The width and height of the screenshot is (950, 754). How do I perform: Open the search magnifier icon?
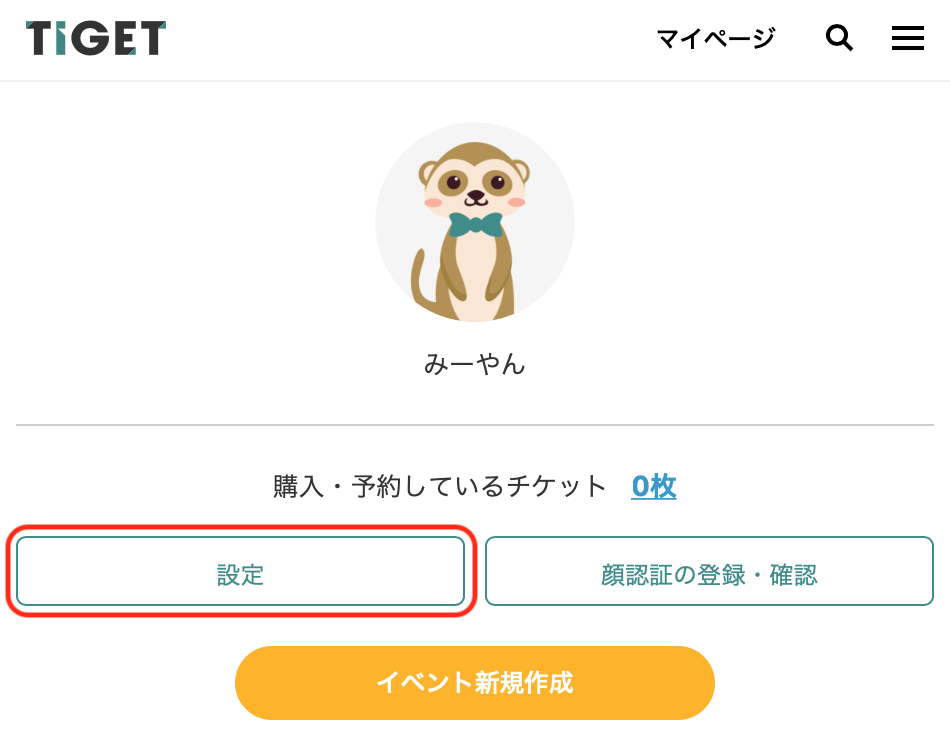(x=839, y=38)
